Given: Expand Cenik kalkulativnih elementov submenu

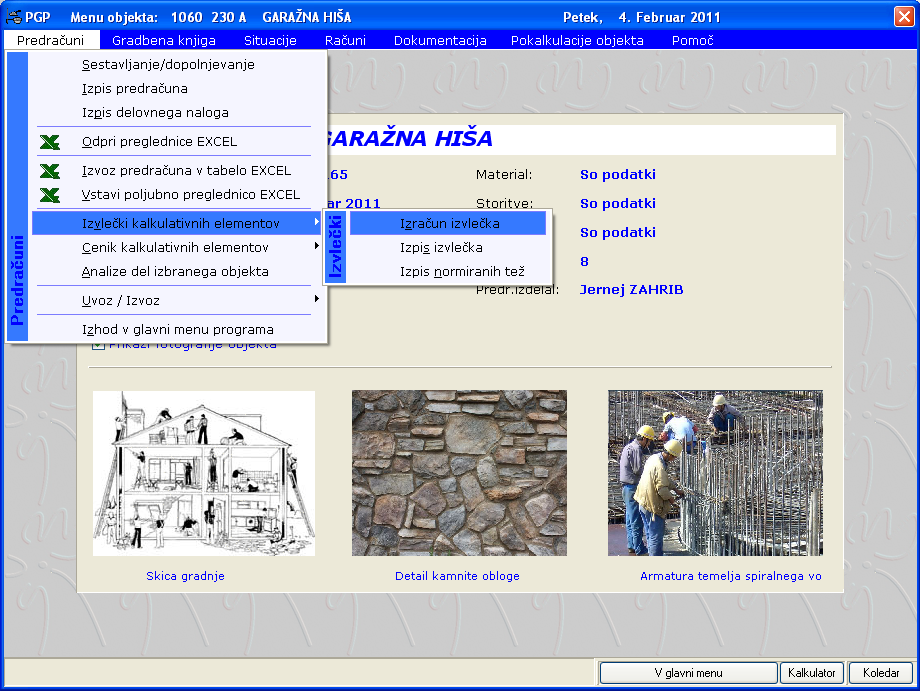Looking at the screenshot, I should click(175, 247).
